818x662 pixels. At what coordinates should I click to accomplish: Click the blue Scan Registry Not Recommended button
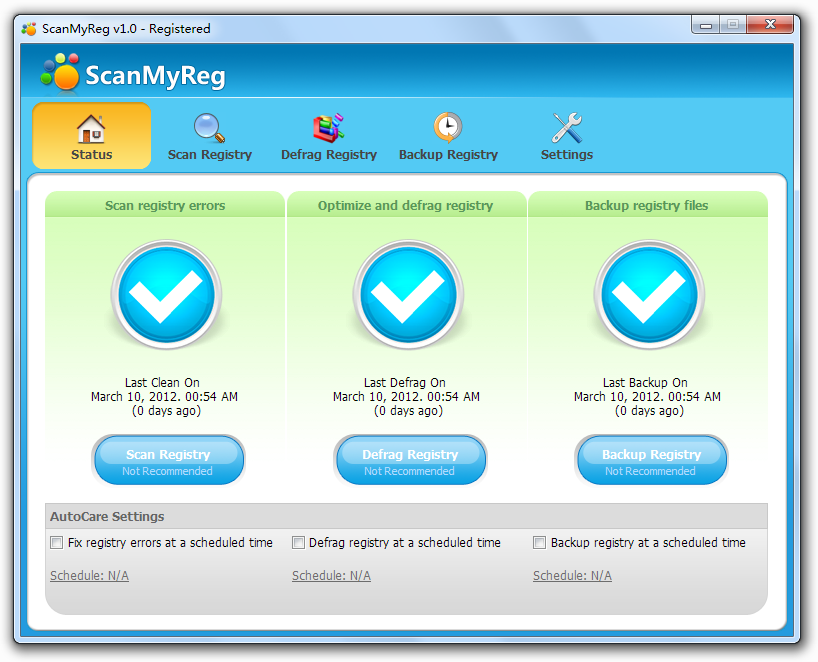(168, 460)
